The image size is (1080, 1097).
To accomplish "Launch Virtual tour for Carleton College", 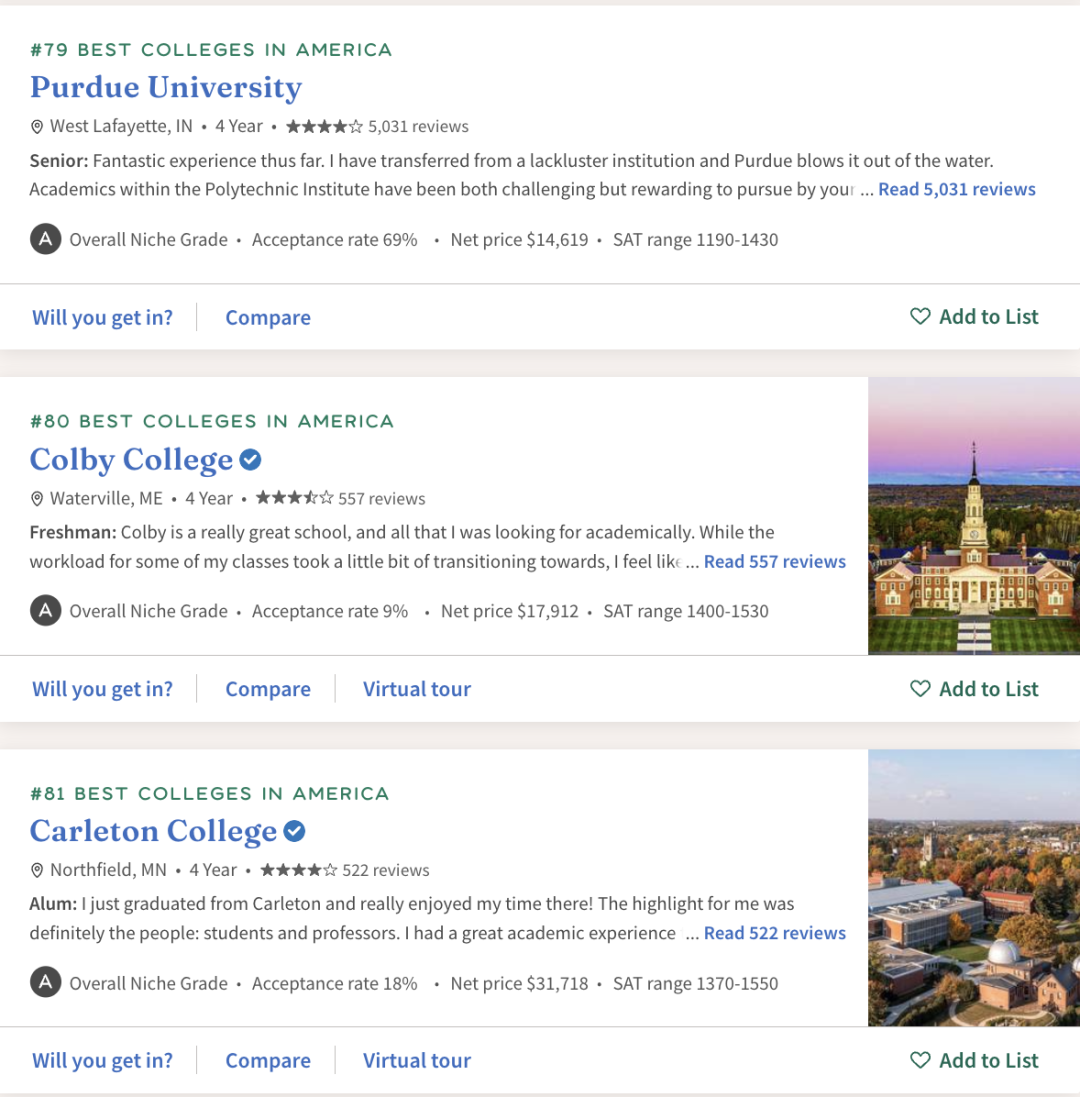I will (416, 1061).
